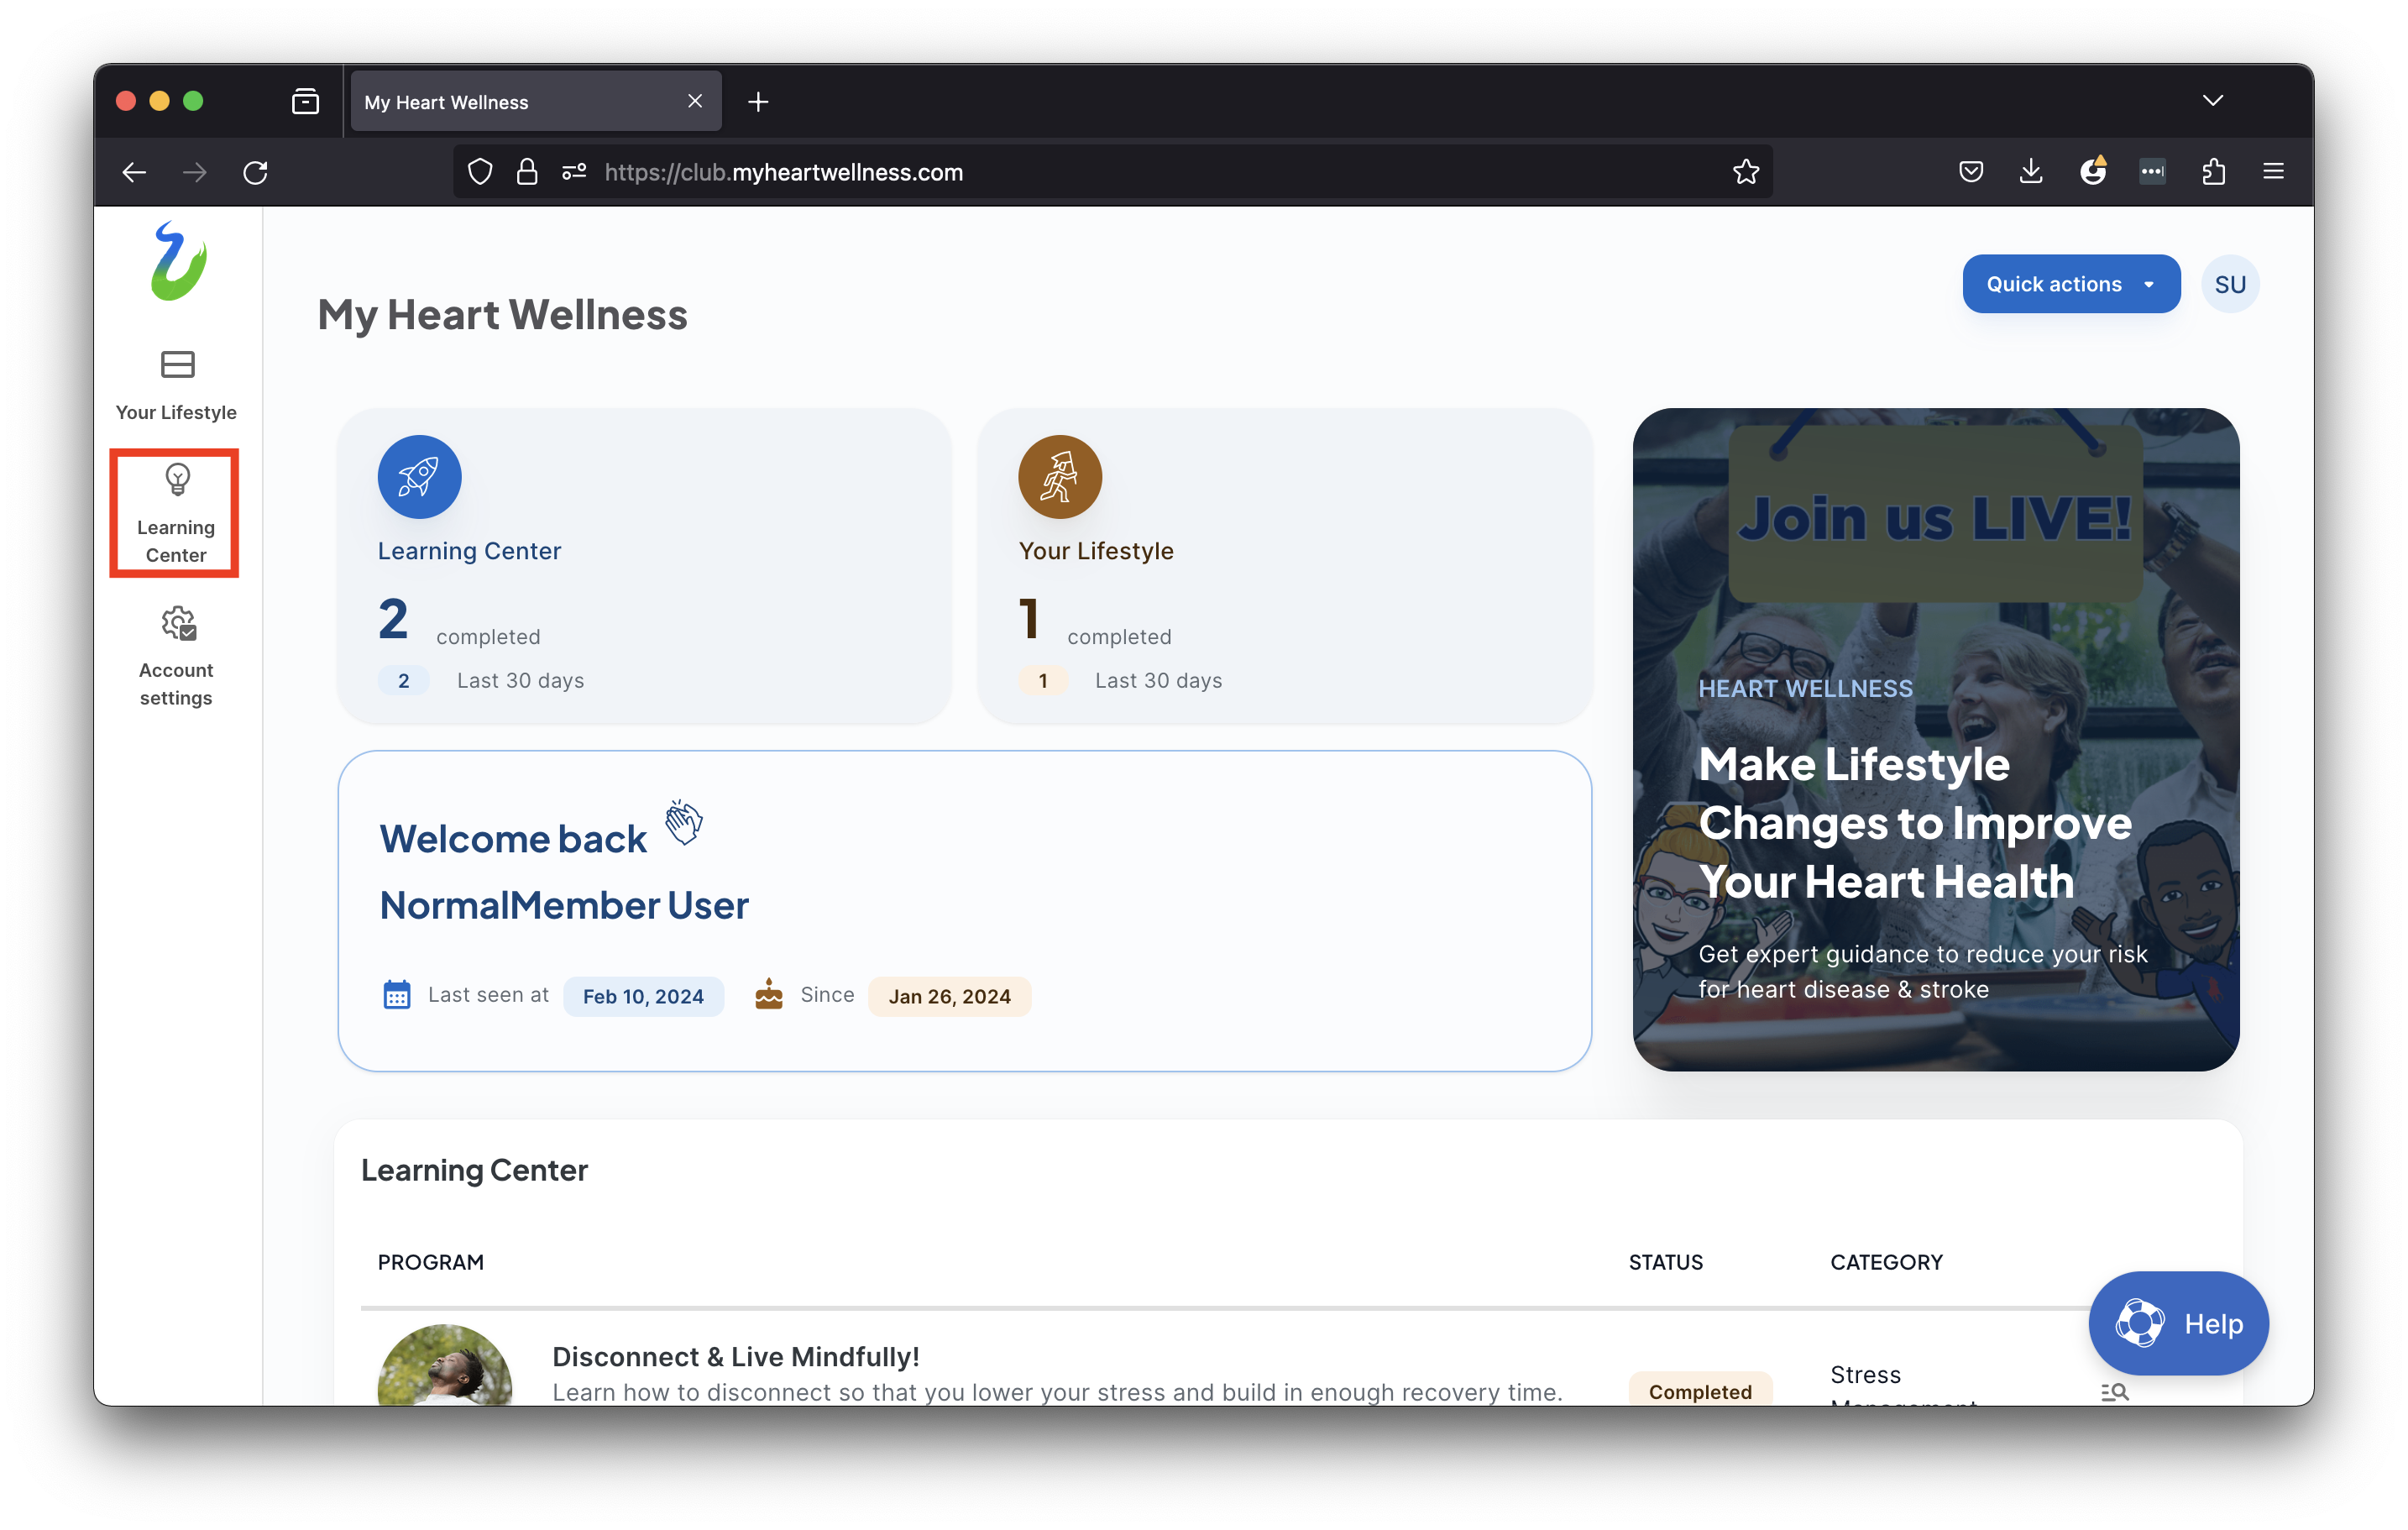Click the rocket icon on the Learning Center card
The image size is (2408, 1530).
coord(419,477)
